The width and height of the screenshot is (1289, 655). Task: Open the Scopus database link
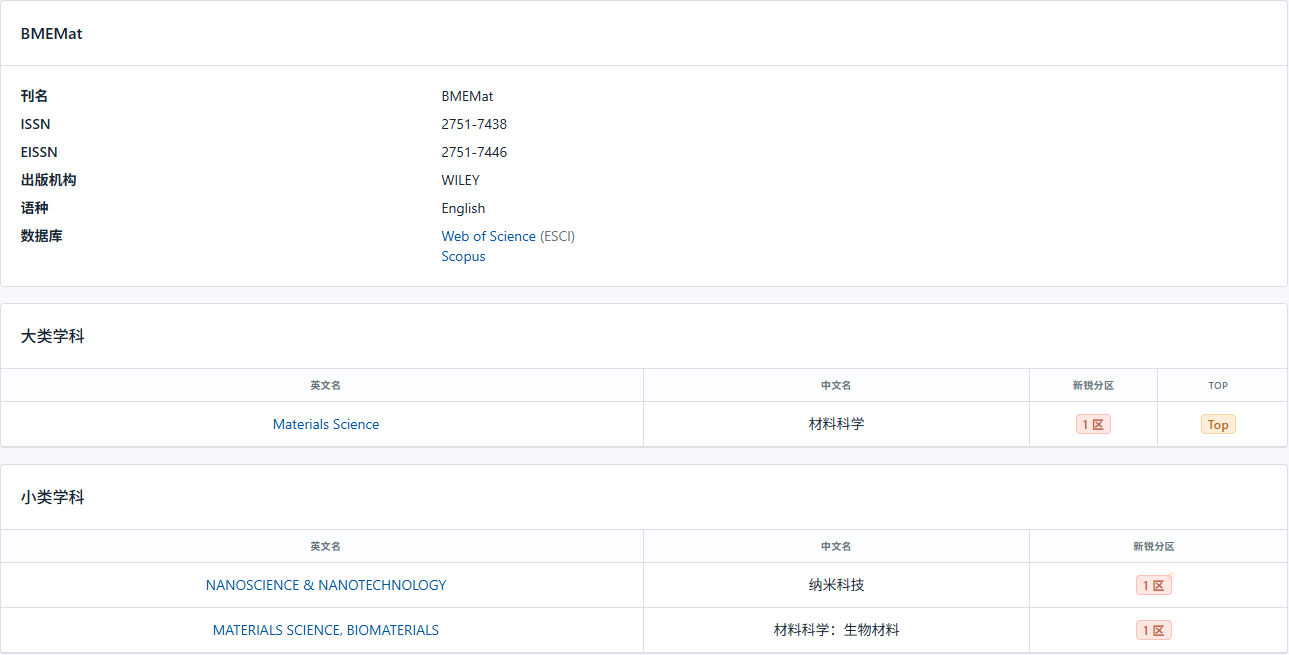coord(463,256)
